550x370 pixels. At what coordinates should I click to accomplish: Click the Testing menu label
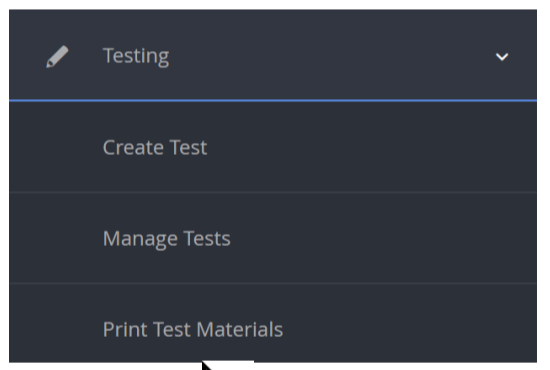(x=136, y=56)
